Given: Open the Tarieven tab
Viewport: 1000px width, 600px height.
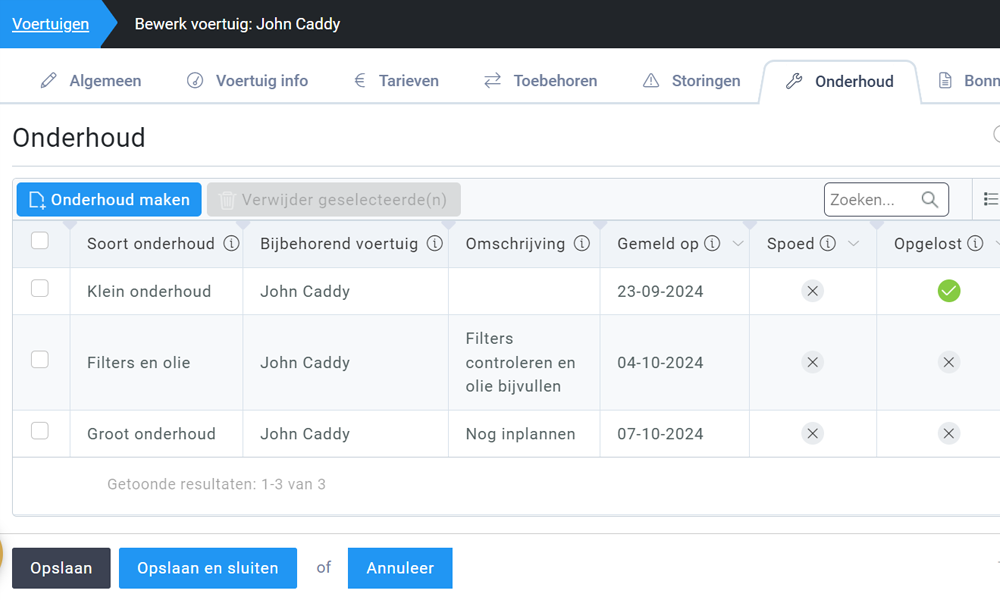Looking at the screenshot, I should coord(396,81).
